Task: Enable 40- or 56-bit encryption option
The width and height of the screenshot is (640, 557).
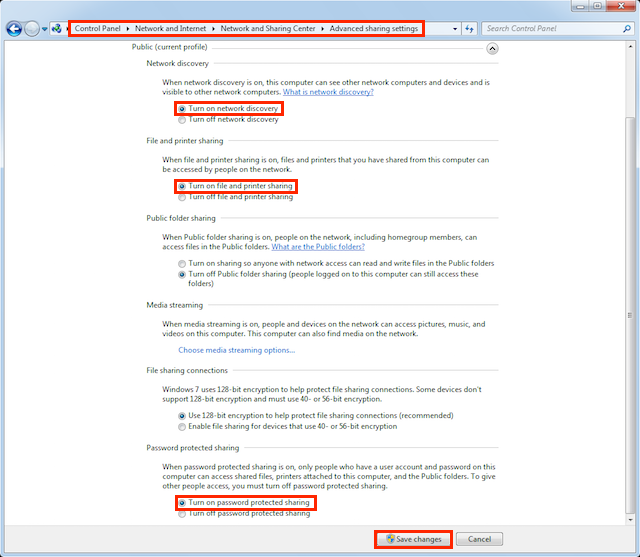Action: pos(288,426)
